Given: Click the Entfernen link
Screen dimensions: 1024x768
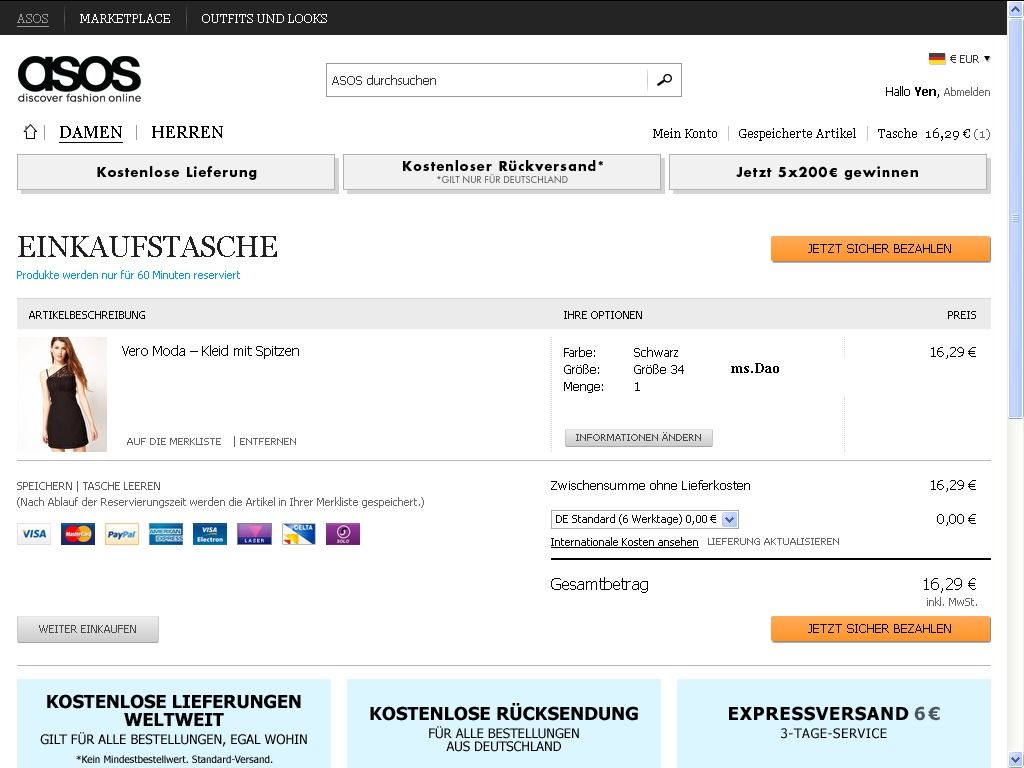Looking at the screenshot, I should click(268, 441).
